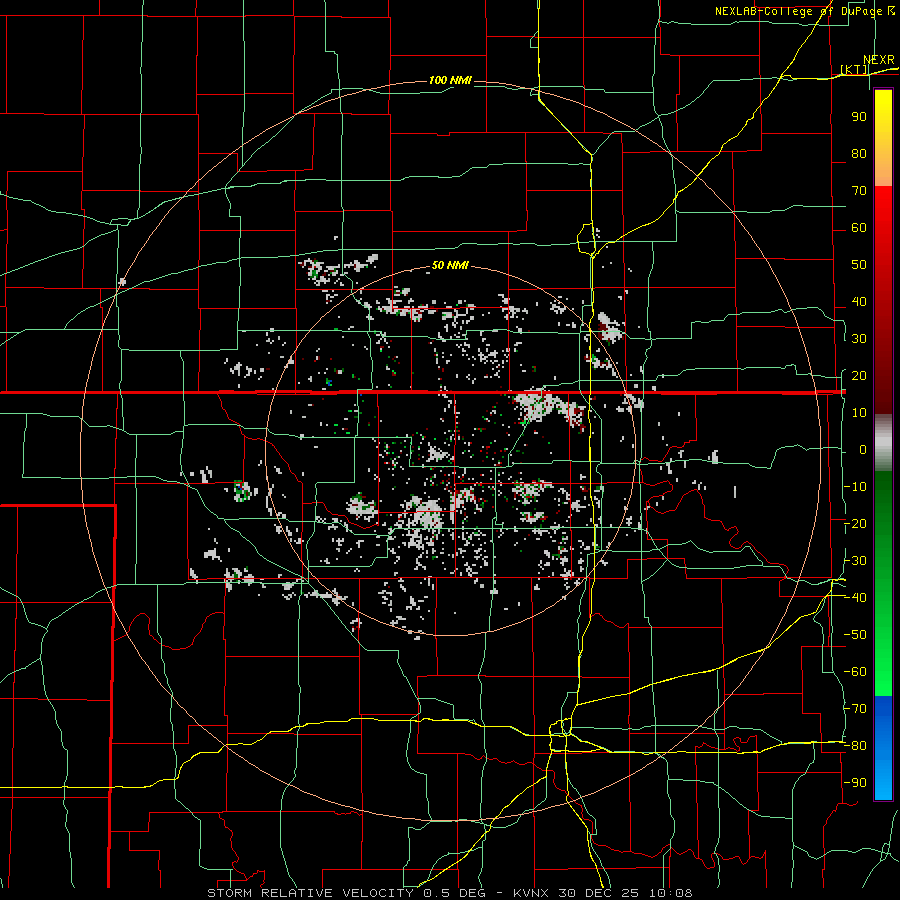Click the -30 scale value

point(855,561)
